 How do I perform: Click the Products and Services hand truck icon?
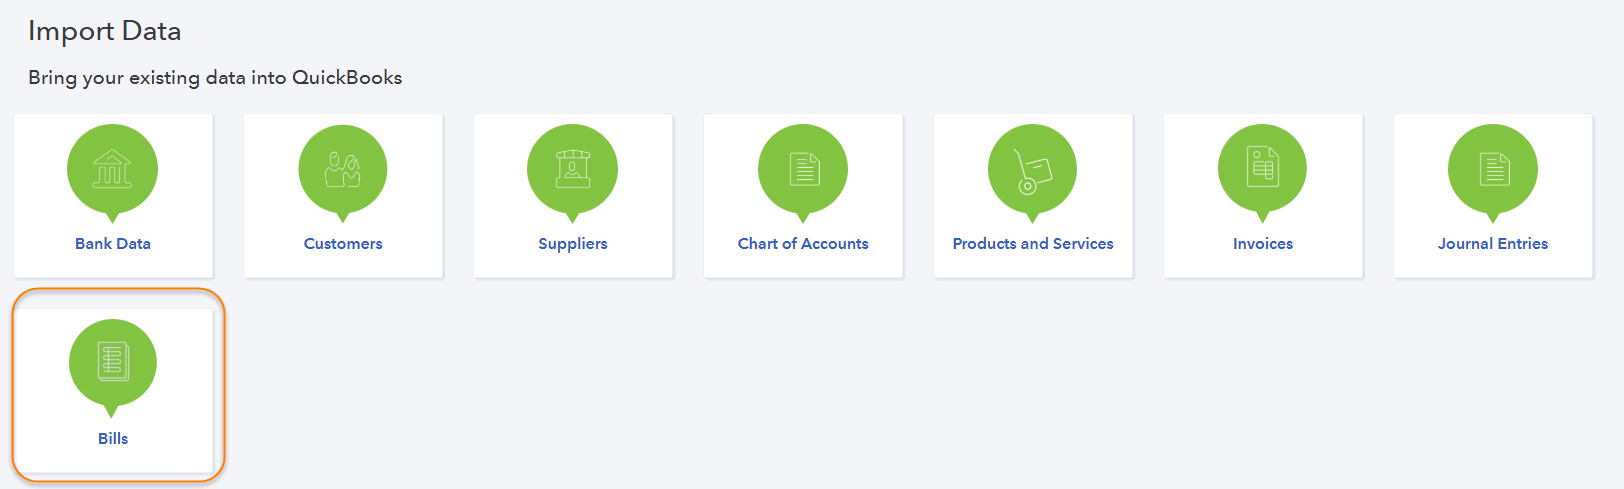(x=1032, y=170)
